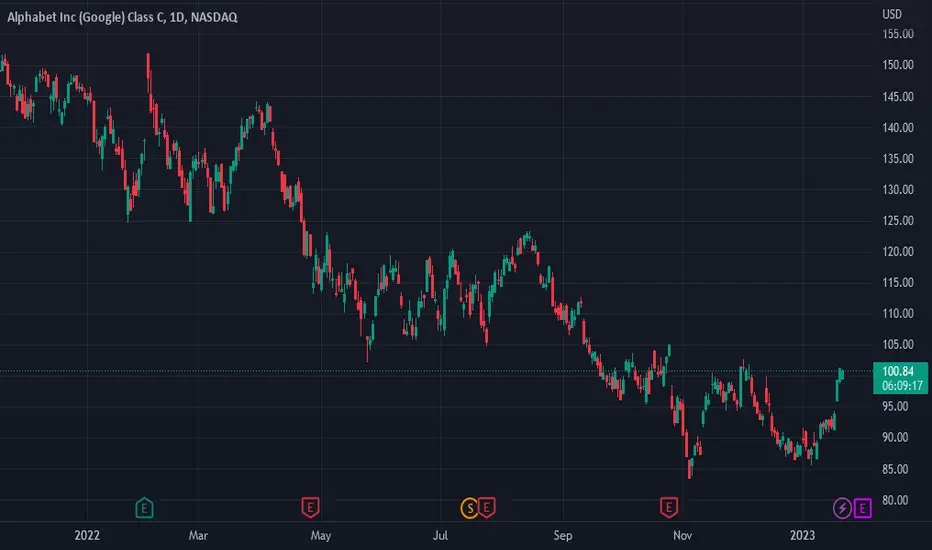Click the Sep label on time axis
The width and height of the screenshot is (932, 550).
[x=562, y=535]
